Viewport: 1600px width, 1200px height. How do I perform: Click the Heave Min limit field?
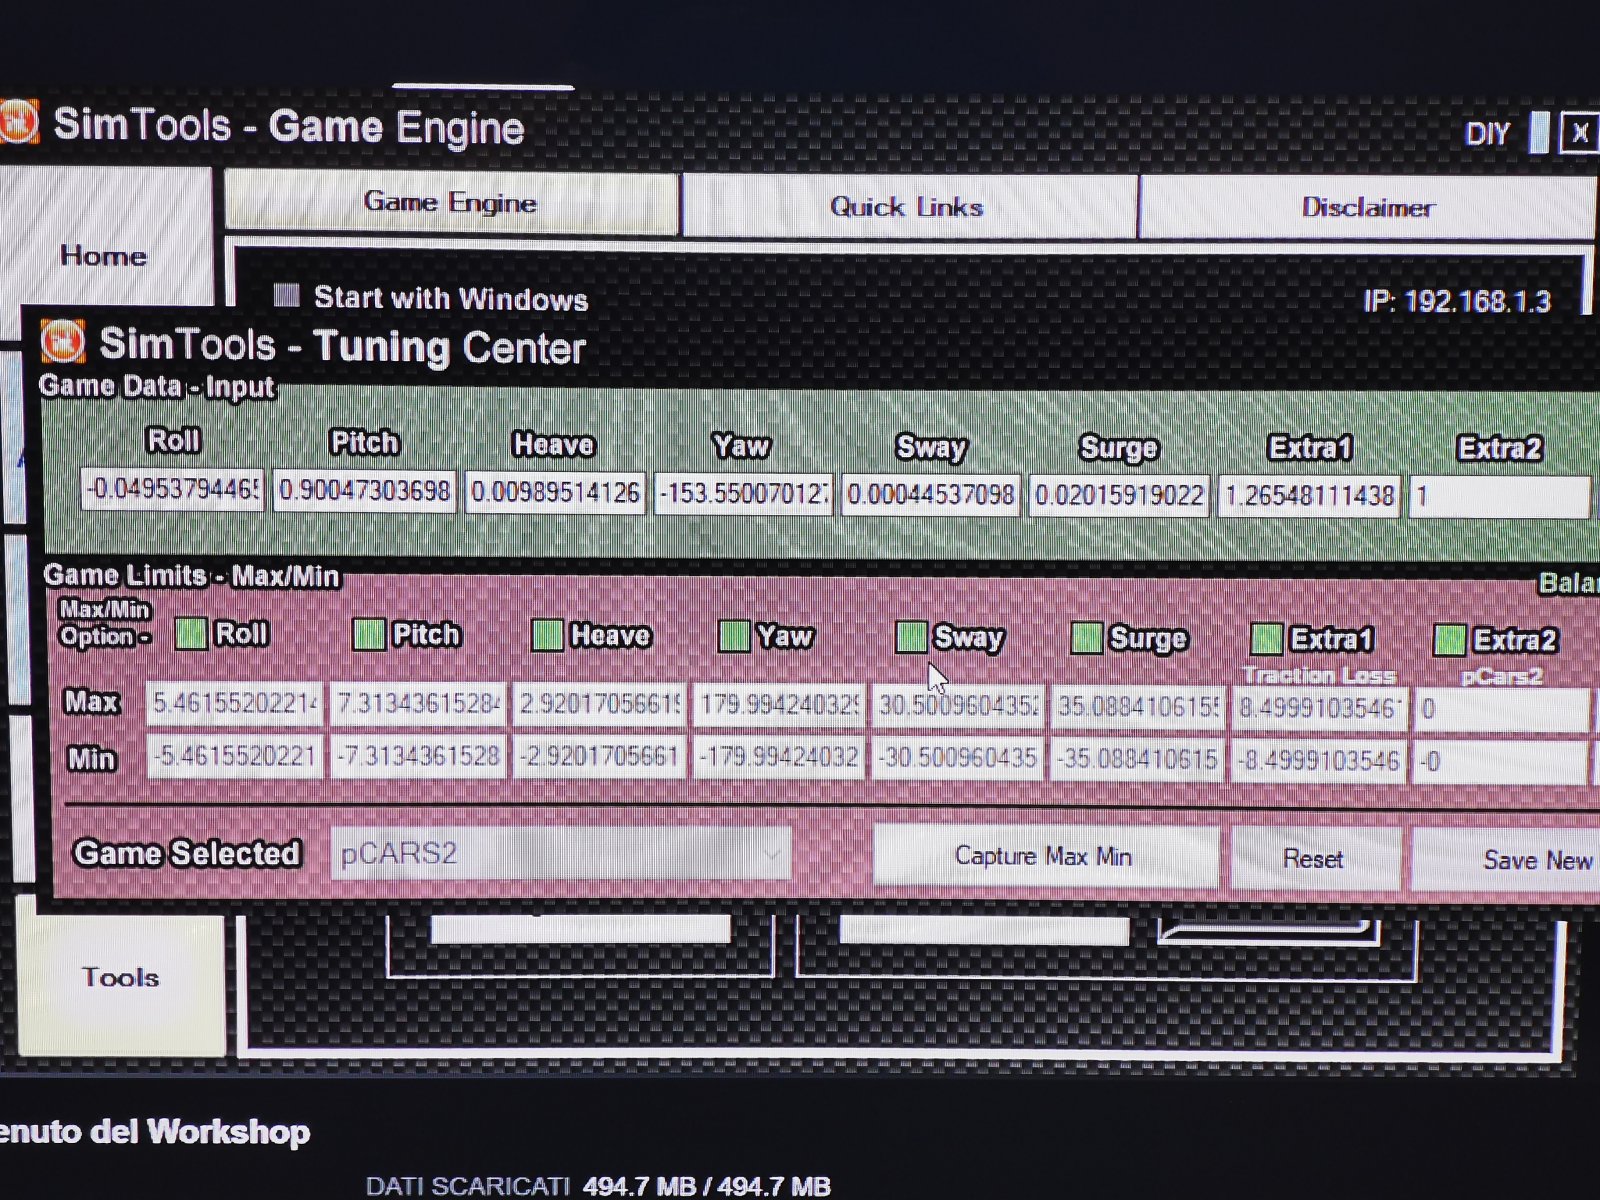point(600,758)
